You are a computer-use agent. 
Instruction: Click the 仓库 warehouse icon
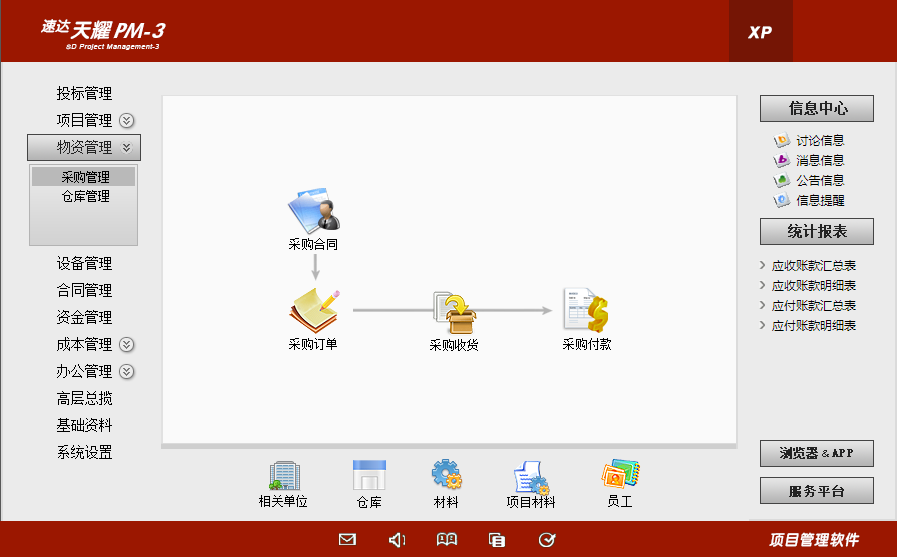pyautogui.click(x=369, y=476)
